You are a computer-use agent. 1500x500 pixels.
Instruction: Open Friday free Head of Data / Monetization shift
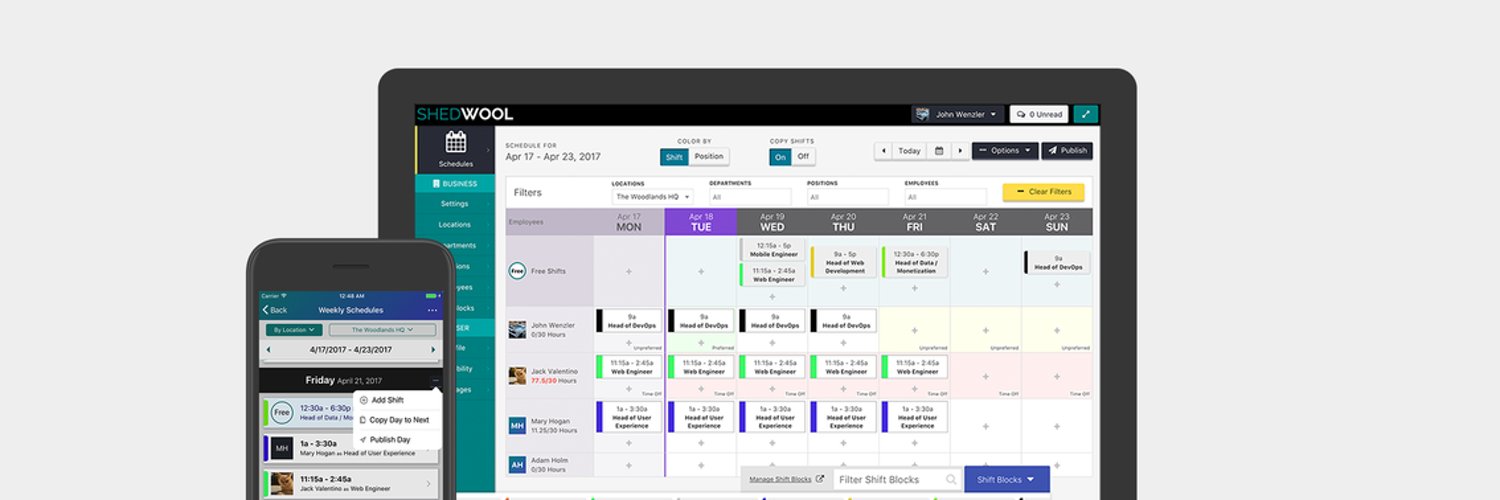point(914,262)
